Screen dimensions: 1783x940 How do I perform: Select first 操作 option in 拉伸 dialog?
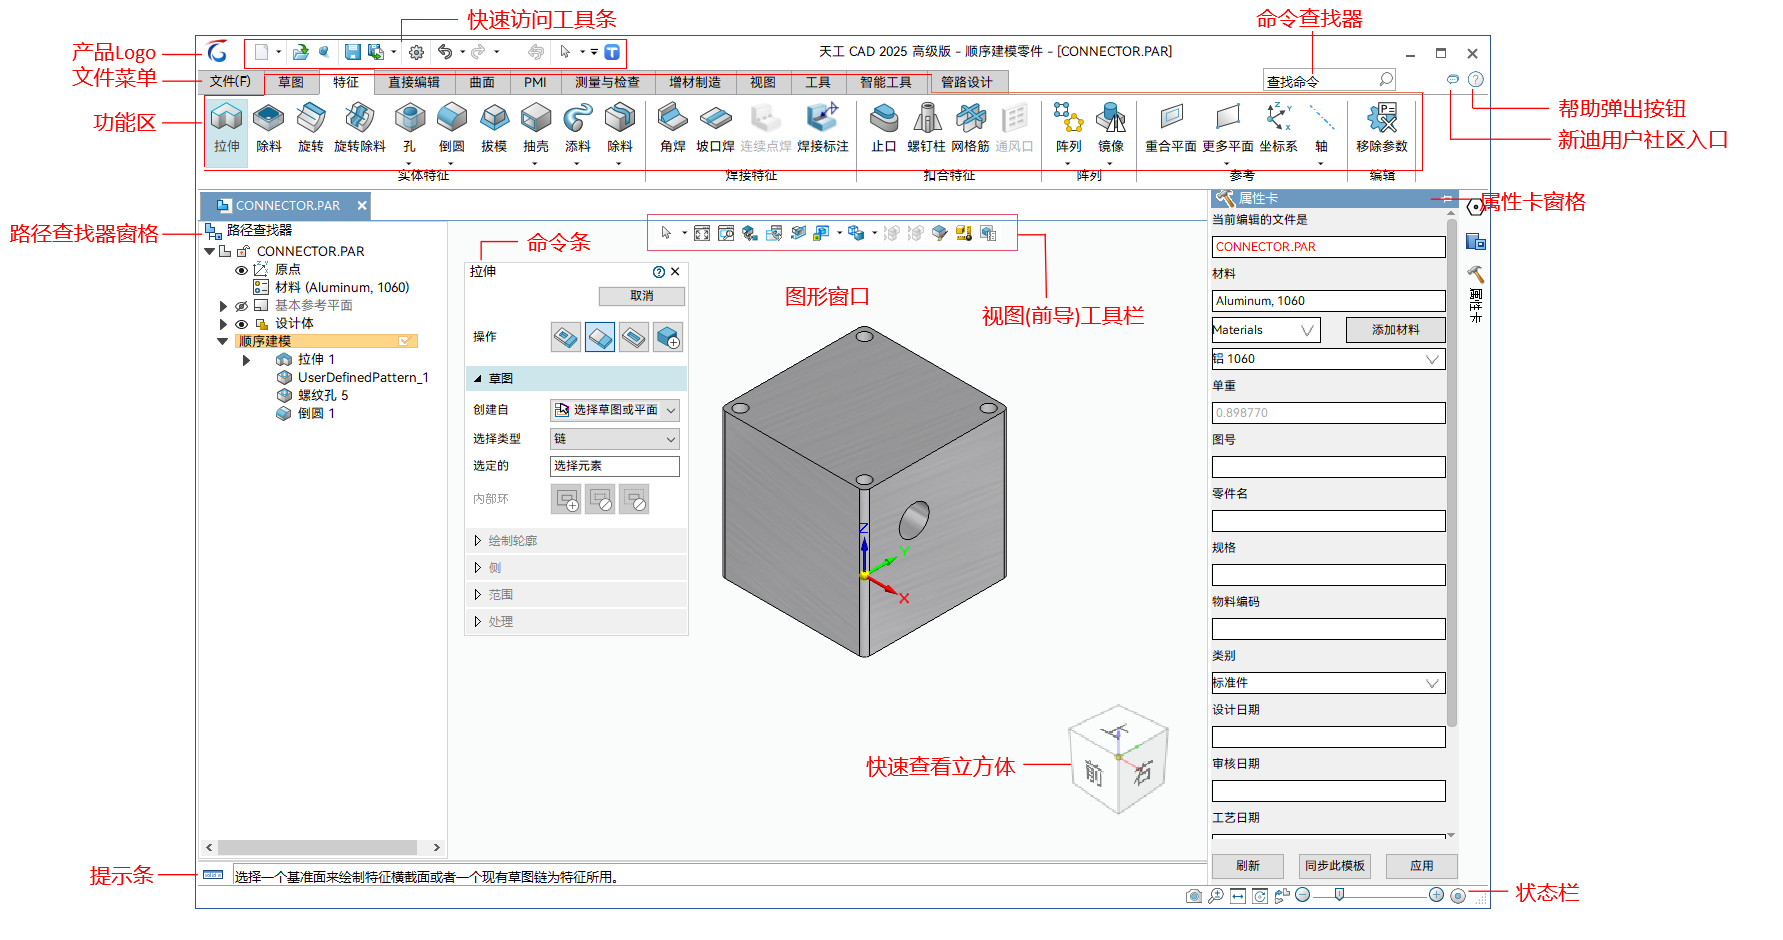[x=566, y=337]
